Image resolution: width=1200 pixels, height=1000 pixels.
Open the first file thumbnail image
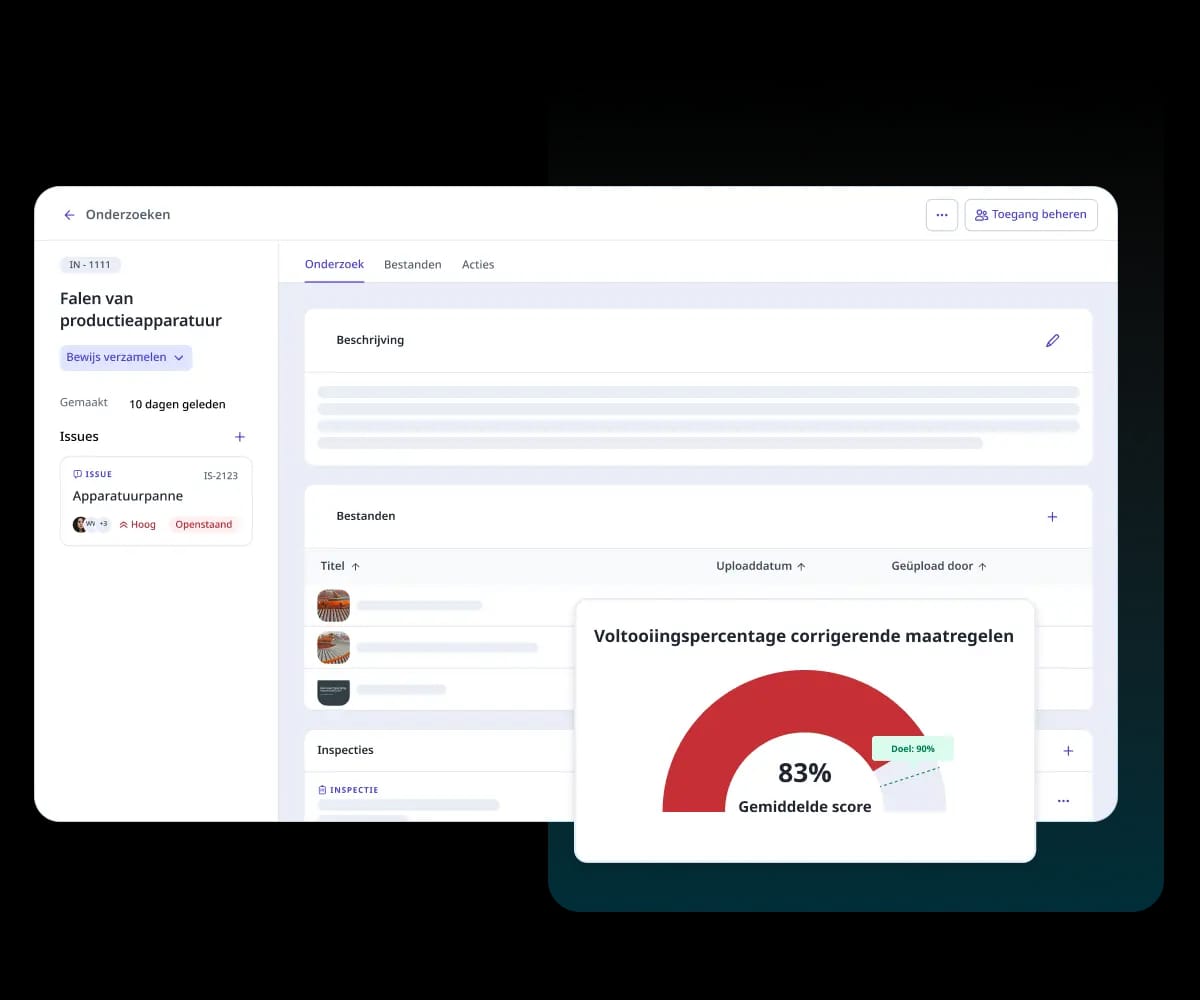point(333,605)
